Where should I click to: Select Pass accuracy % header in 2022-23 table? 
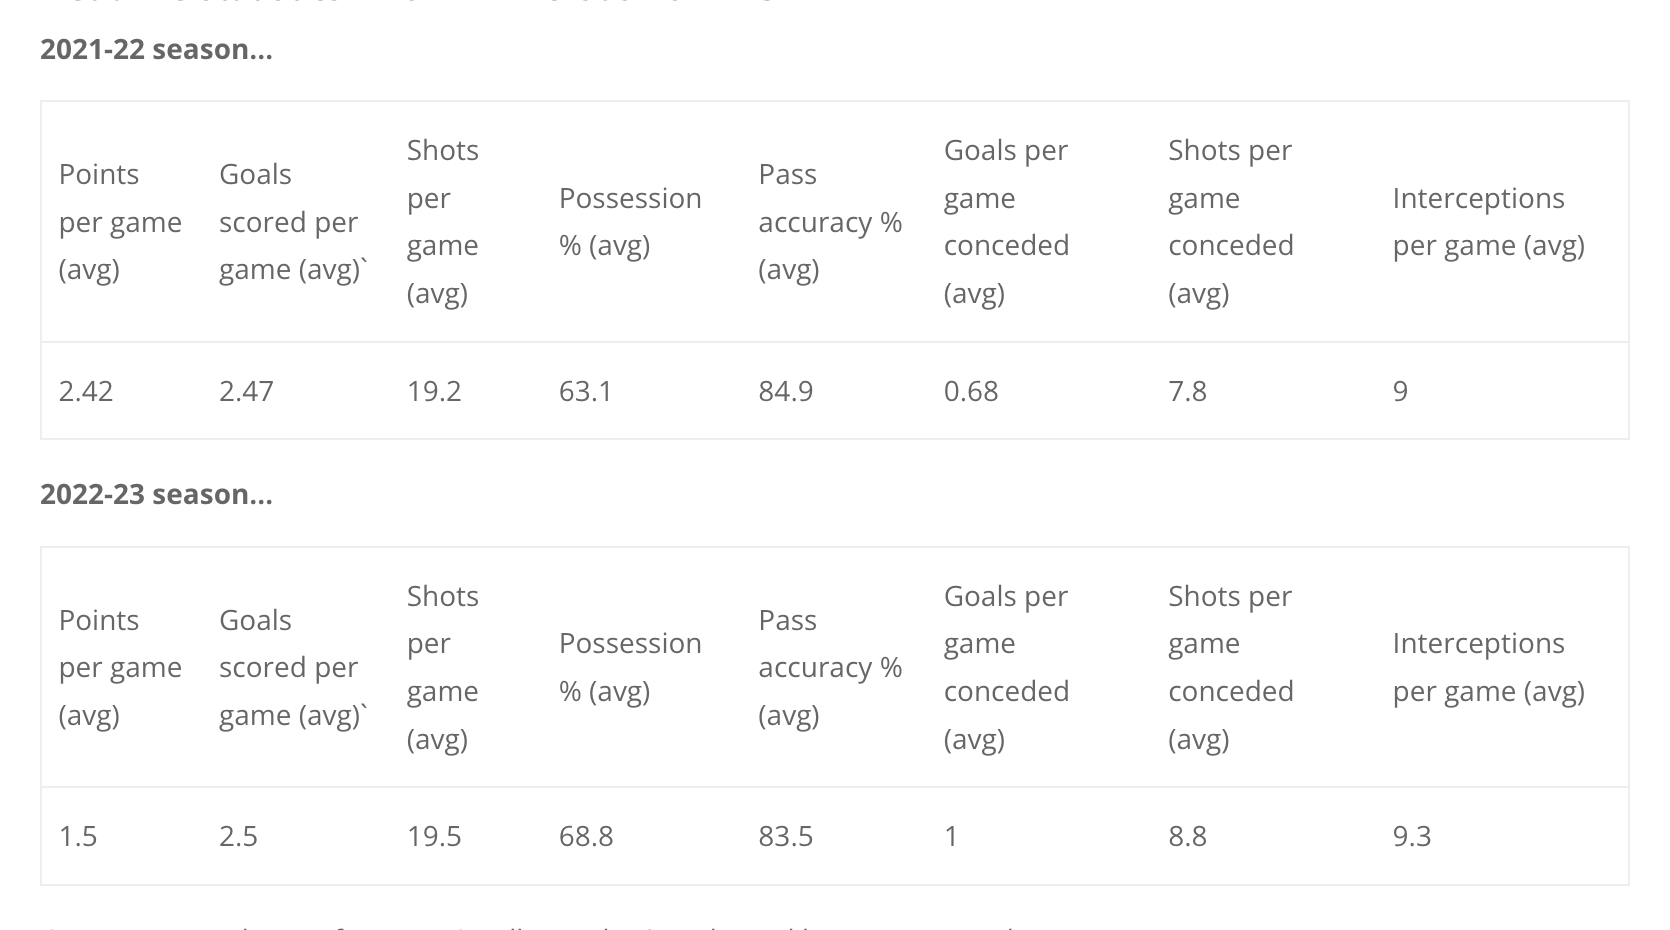coord(830,667)
